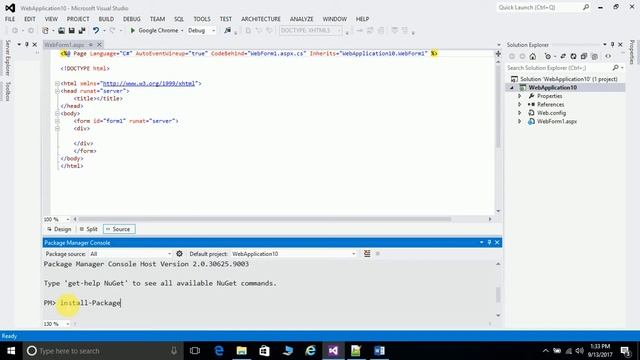Open the xhtml namespace link in code

pyautogui.click(x=149, y=83)
